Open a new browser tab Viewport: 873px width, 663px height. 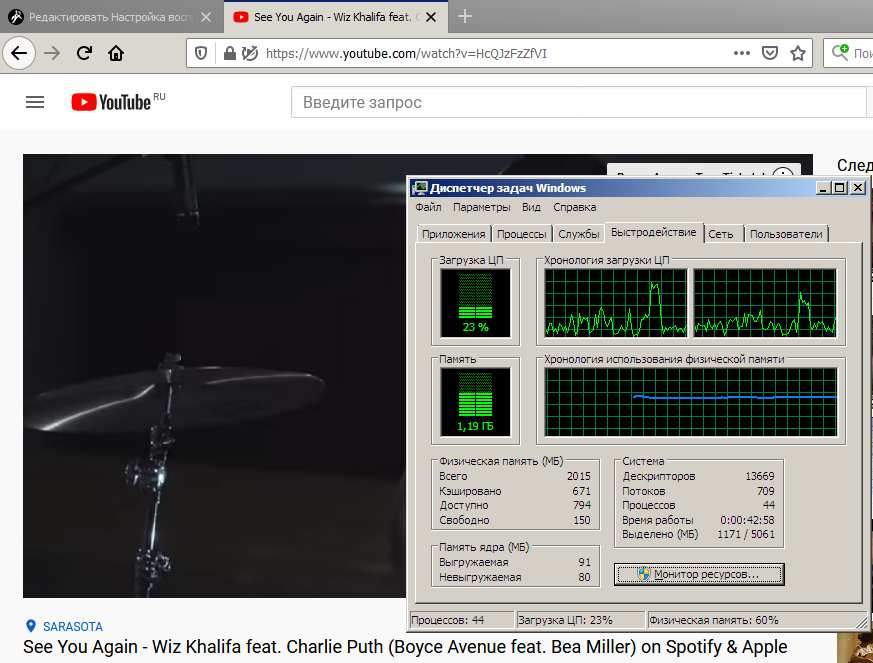click(x=464, y=17)
